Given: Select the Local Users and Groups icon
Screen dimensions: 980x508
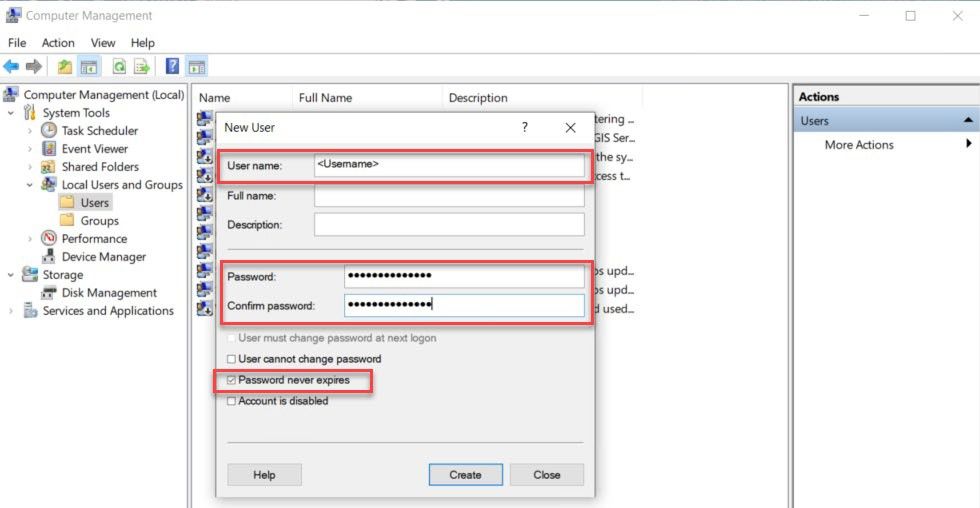Looking at the screenshot, I should (48, 184).
